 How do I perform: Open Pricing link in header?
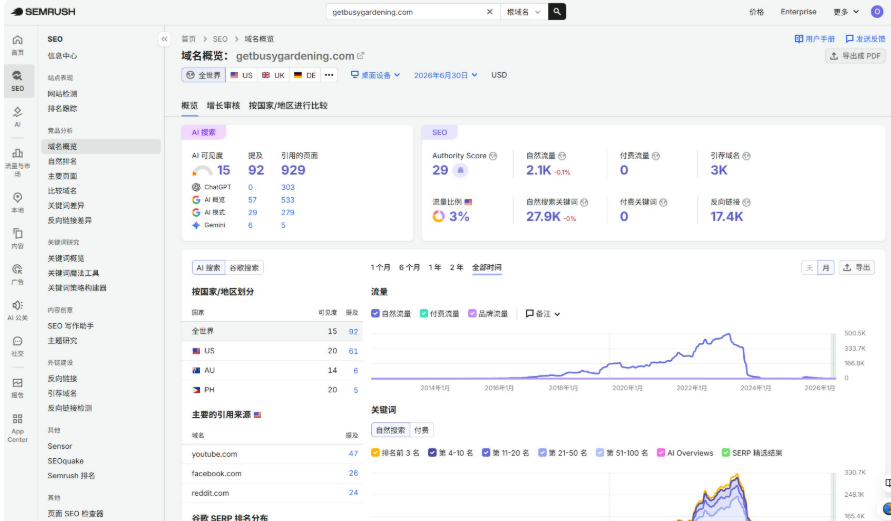tap(756, 11)
